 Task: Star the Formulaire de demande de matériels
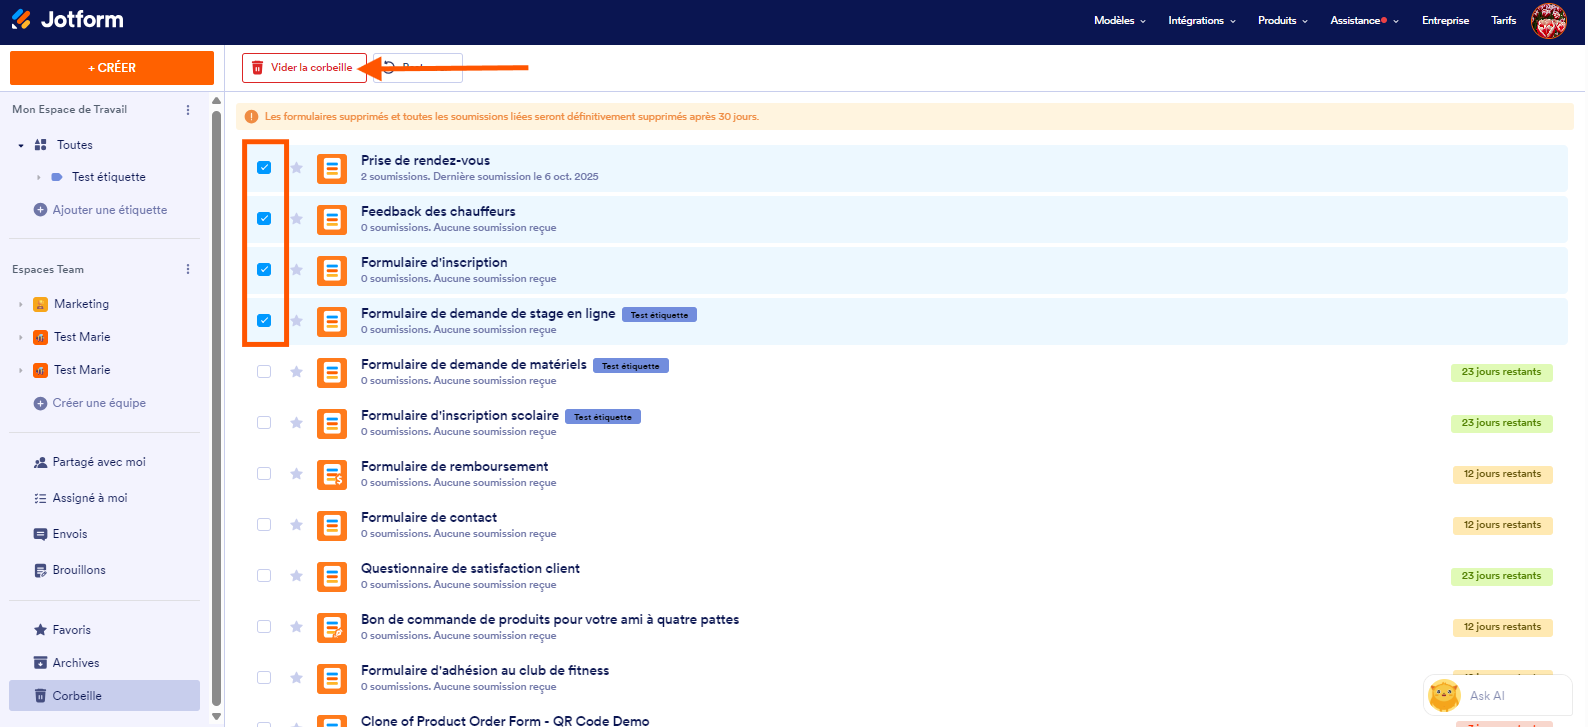point(297,372)
